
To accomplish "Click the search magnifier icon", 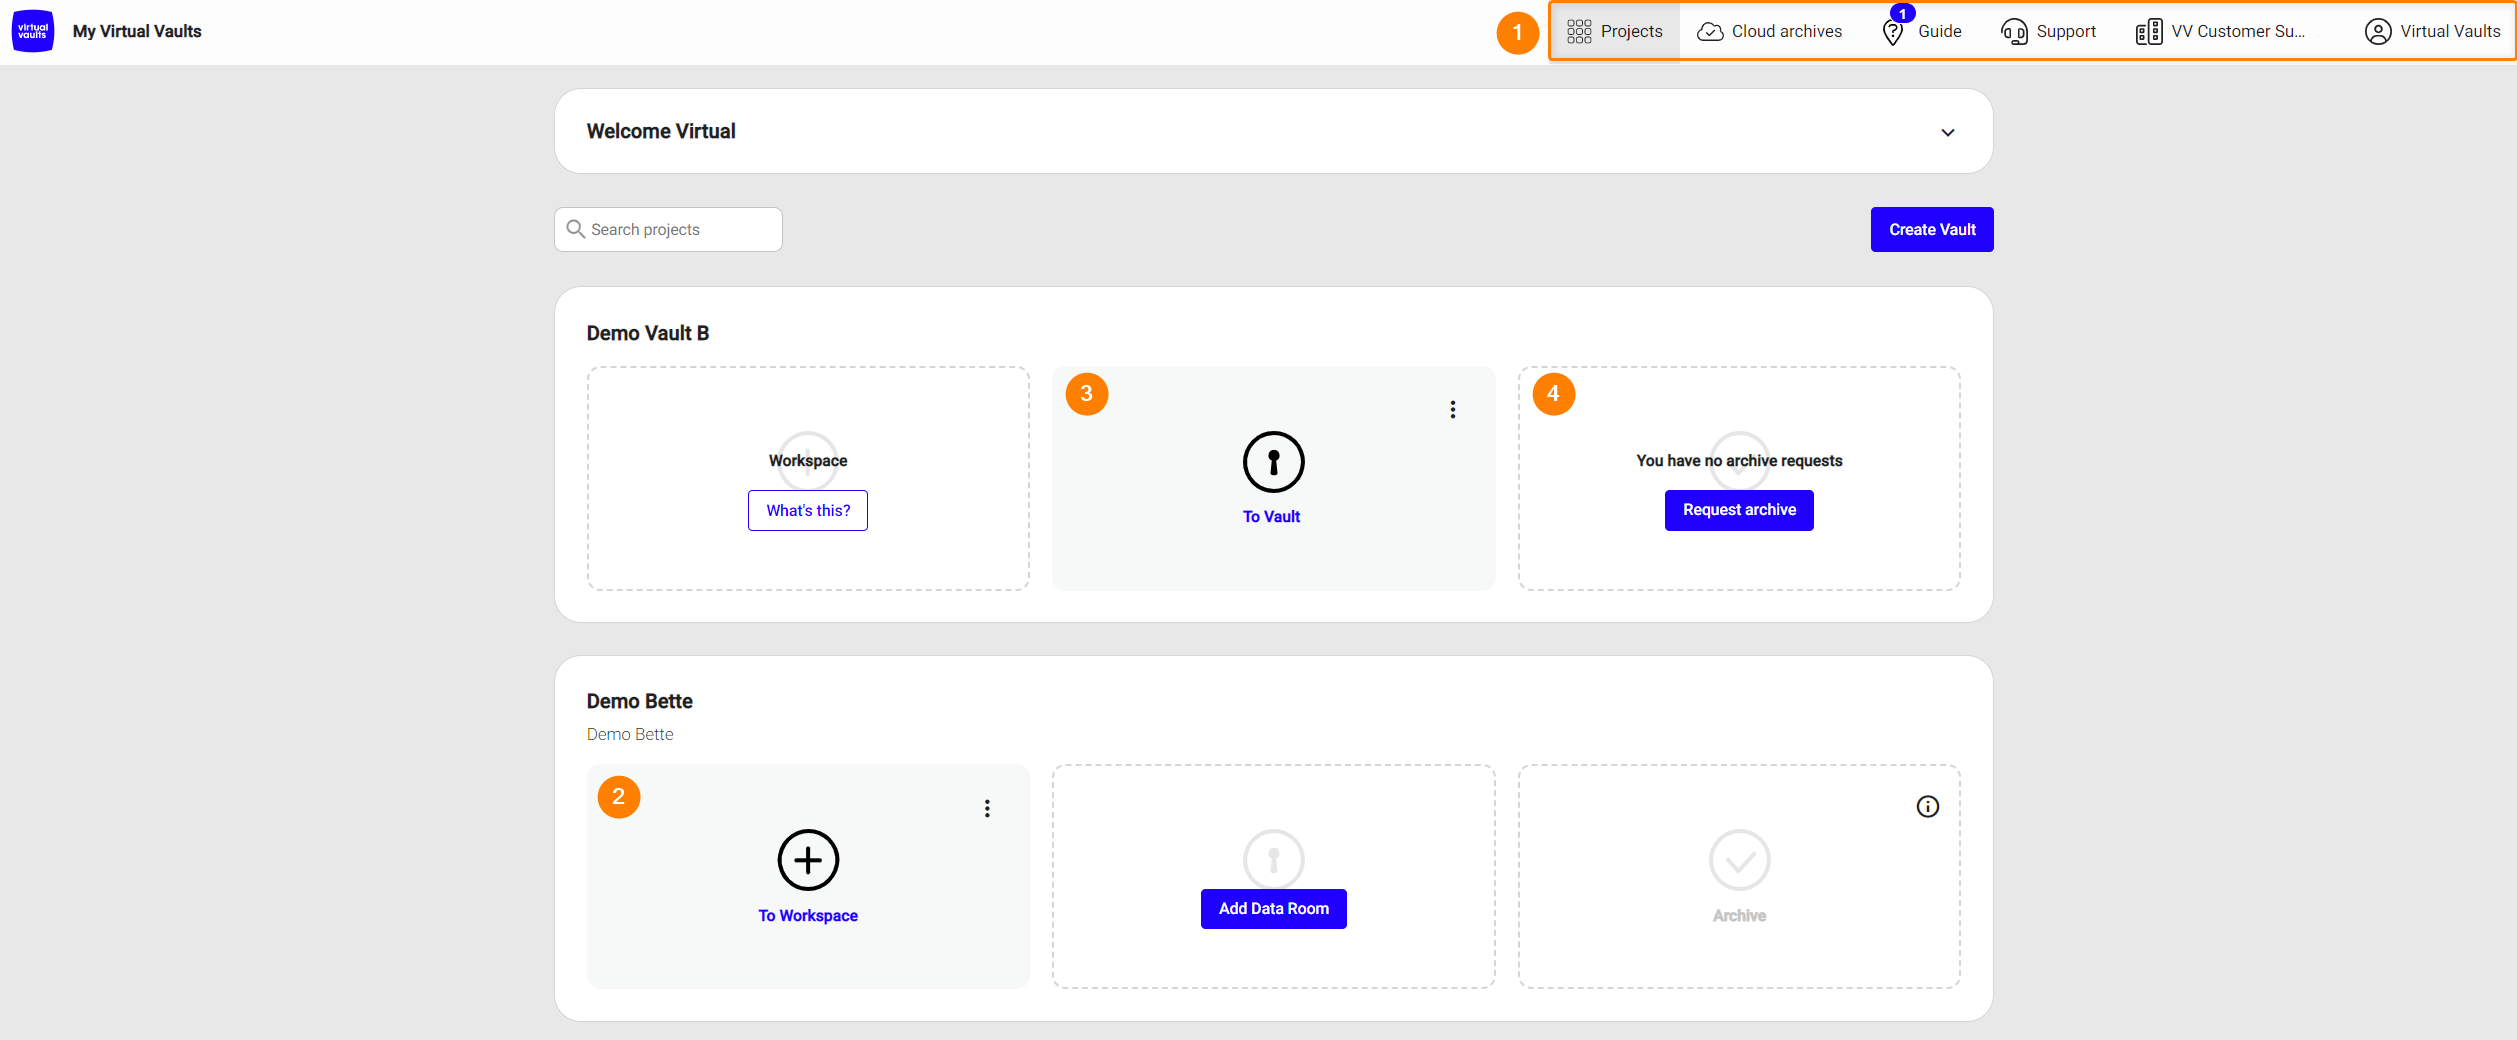I will 575,230.
